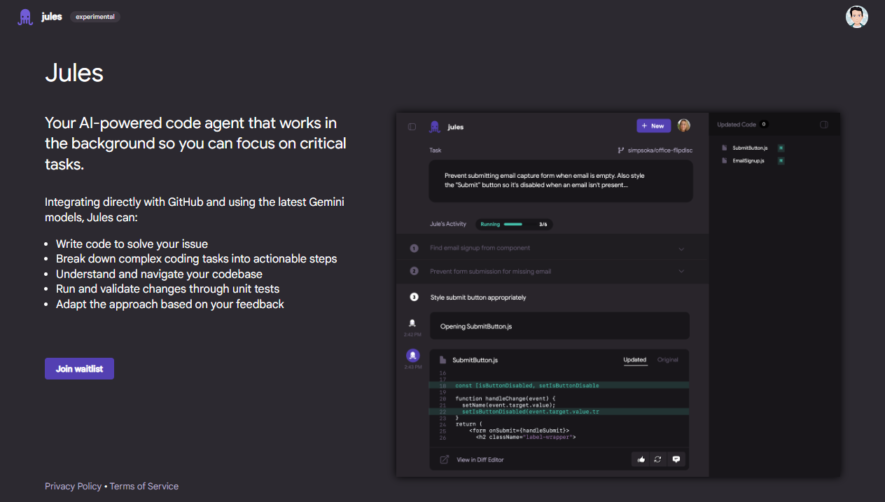Click the step 3 number badge
The width and height of the screenshot is (885, 502).
[x=414, y=297]
